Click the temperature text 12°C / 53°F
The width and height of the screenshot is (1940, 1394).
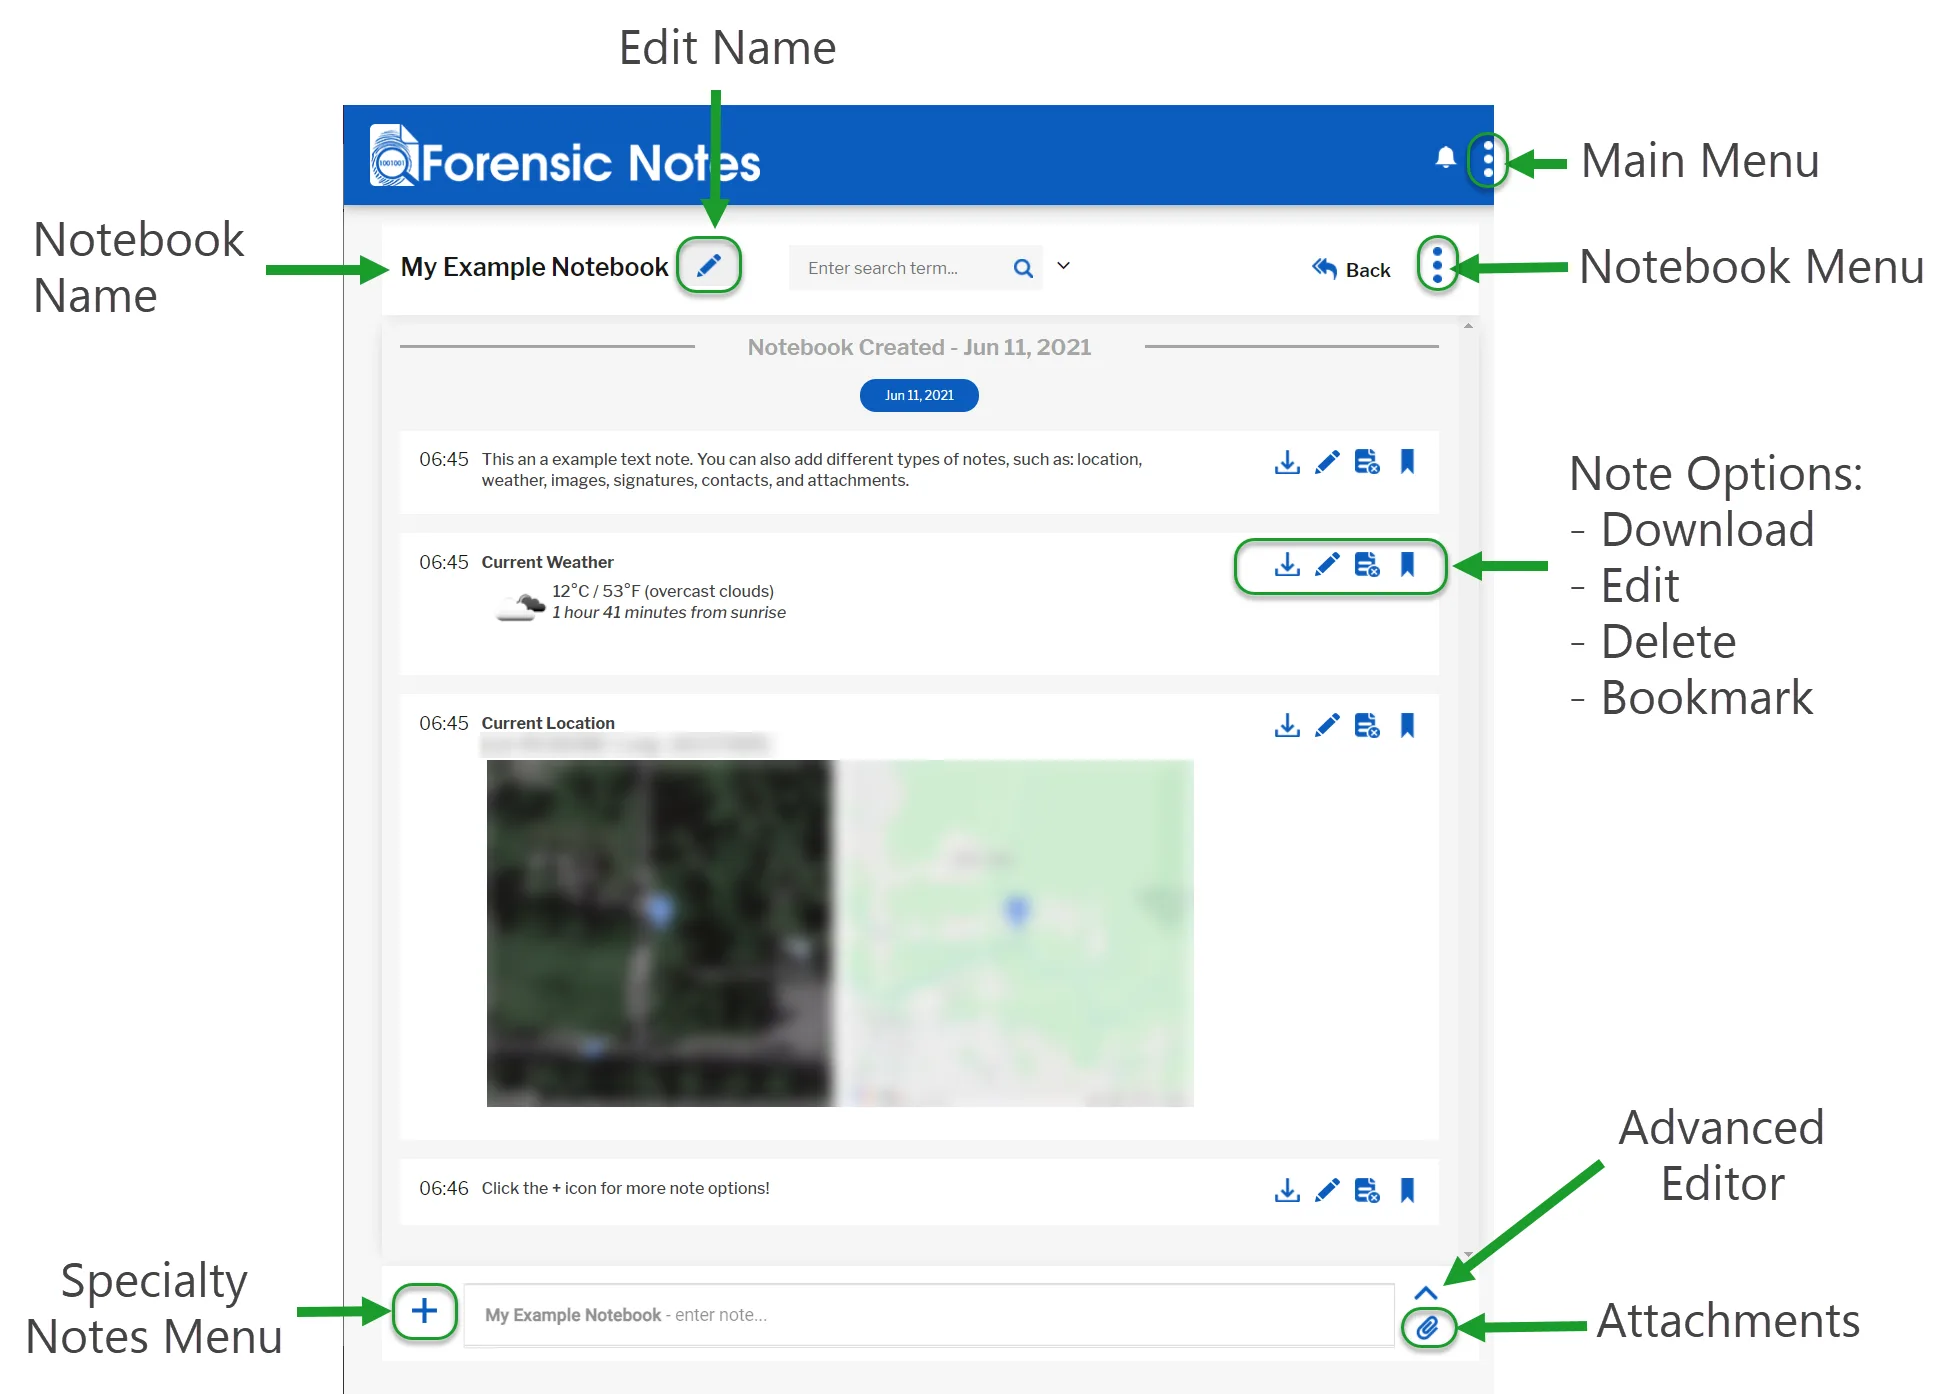tap(596, 591)
